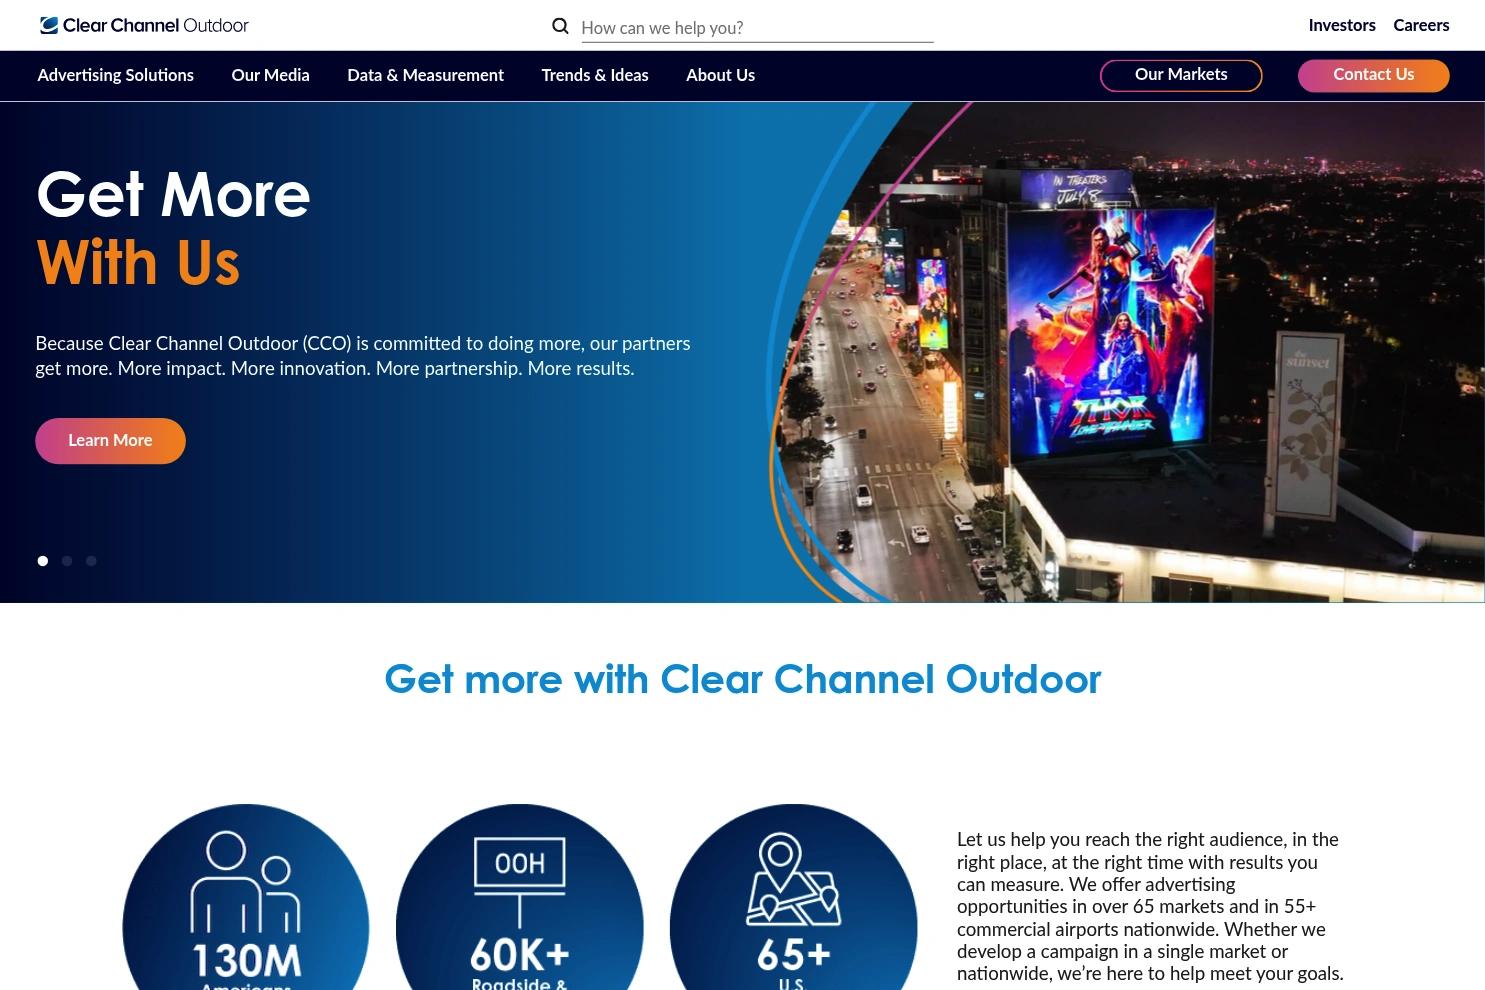Open the Our Media menu
The height and width of the screenshot is (990, 1485).
coord(270,76)
